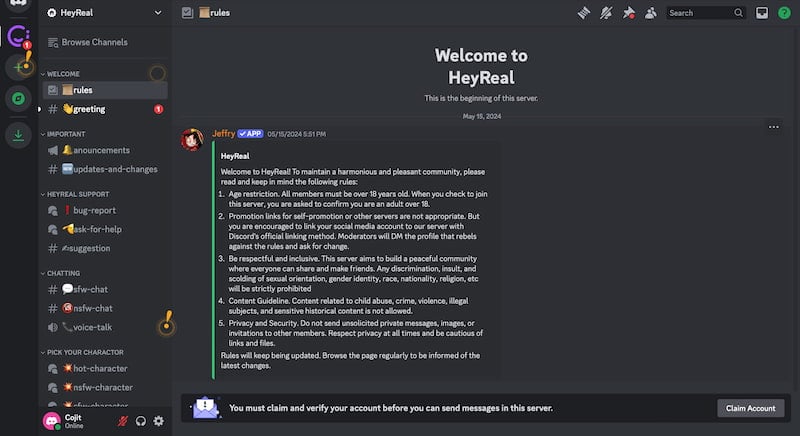800x436 pixels.
Task: Open the nsfw-character forum channel
Action: [105, 388]
